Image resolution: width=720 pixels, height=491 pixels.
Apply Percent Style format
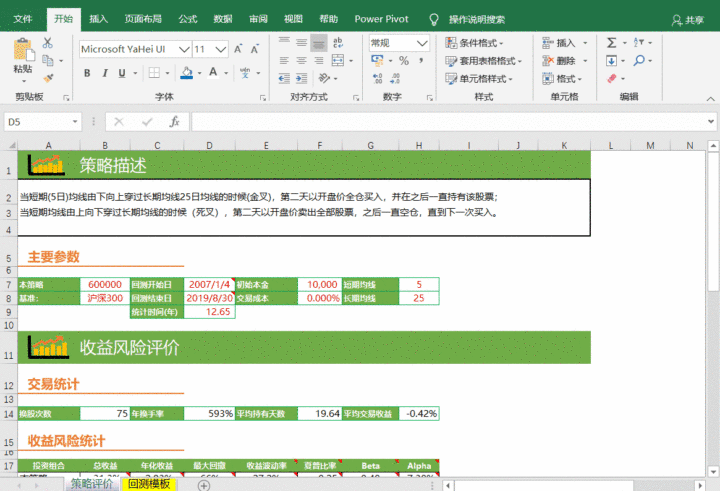tap(404, 60)
